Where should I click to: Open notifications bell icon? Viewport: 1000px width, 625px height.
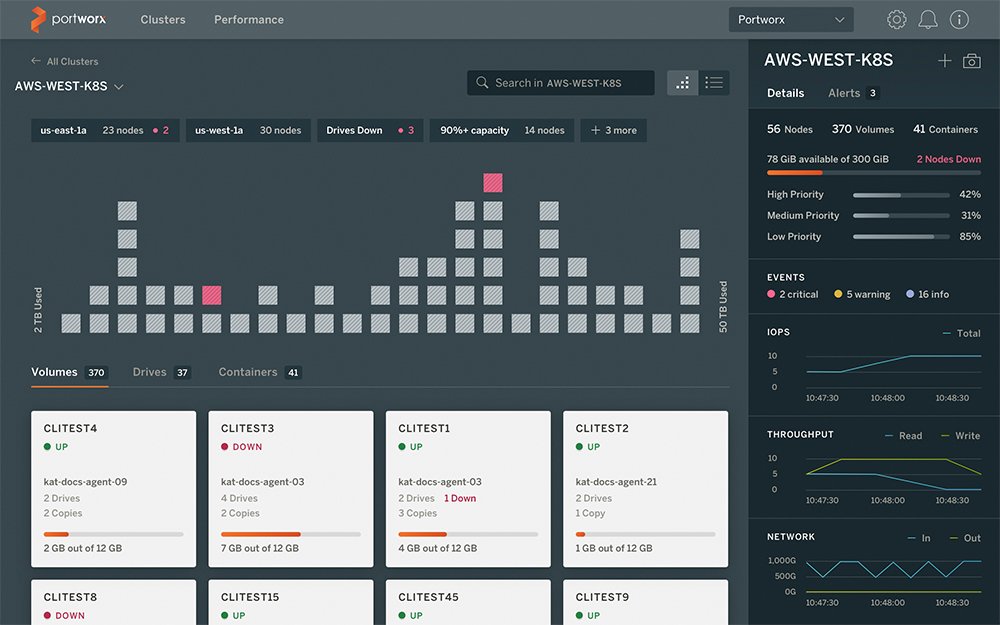click(929, 19)
